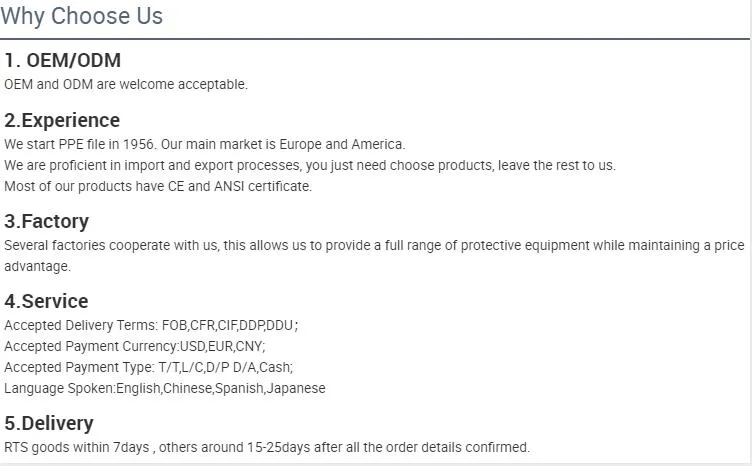Select the "2.Experience" heading
The height and width of the screenshot is (466, 752).
62,120
